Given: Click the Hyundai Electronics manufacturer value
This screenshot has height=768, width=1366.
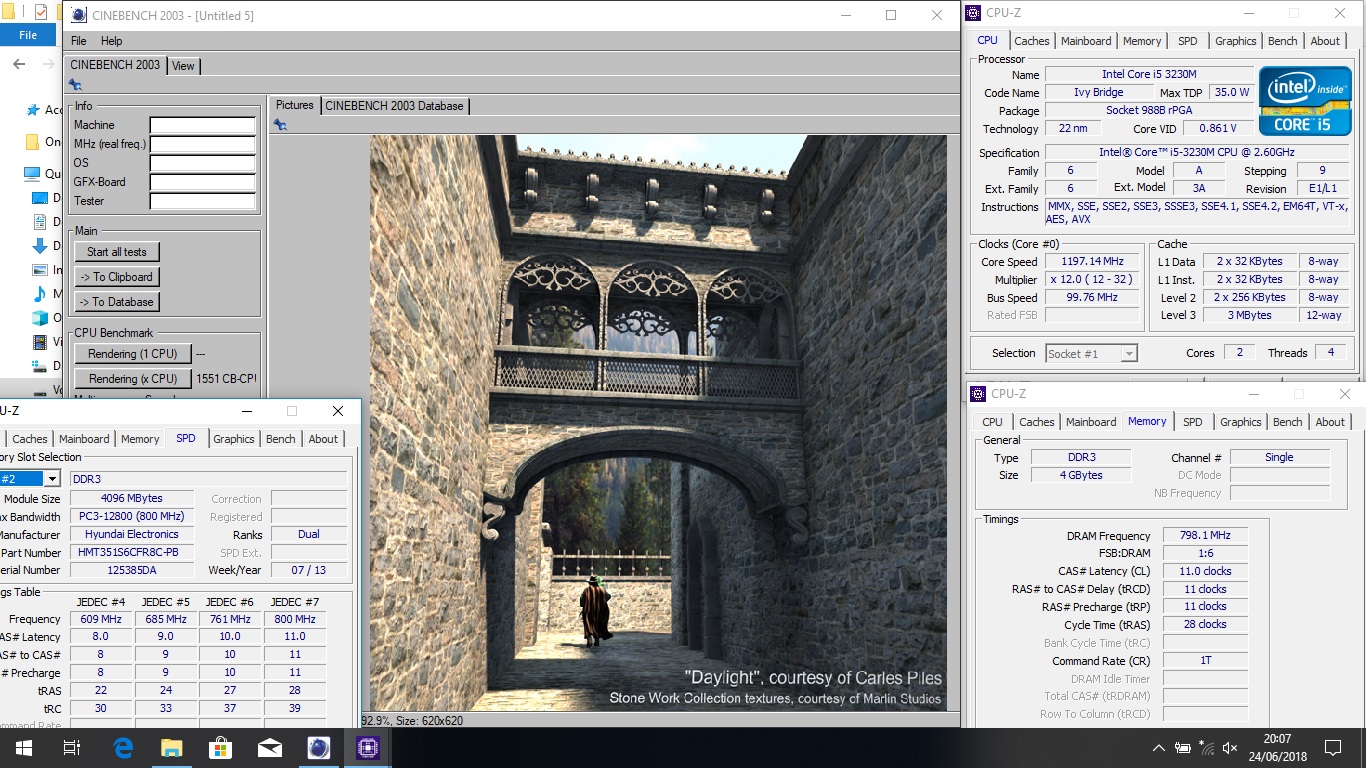Looking at the screenshot, I should [x=131, y=534].
